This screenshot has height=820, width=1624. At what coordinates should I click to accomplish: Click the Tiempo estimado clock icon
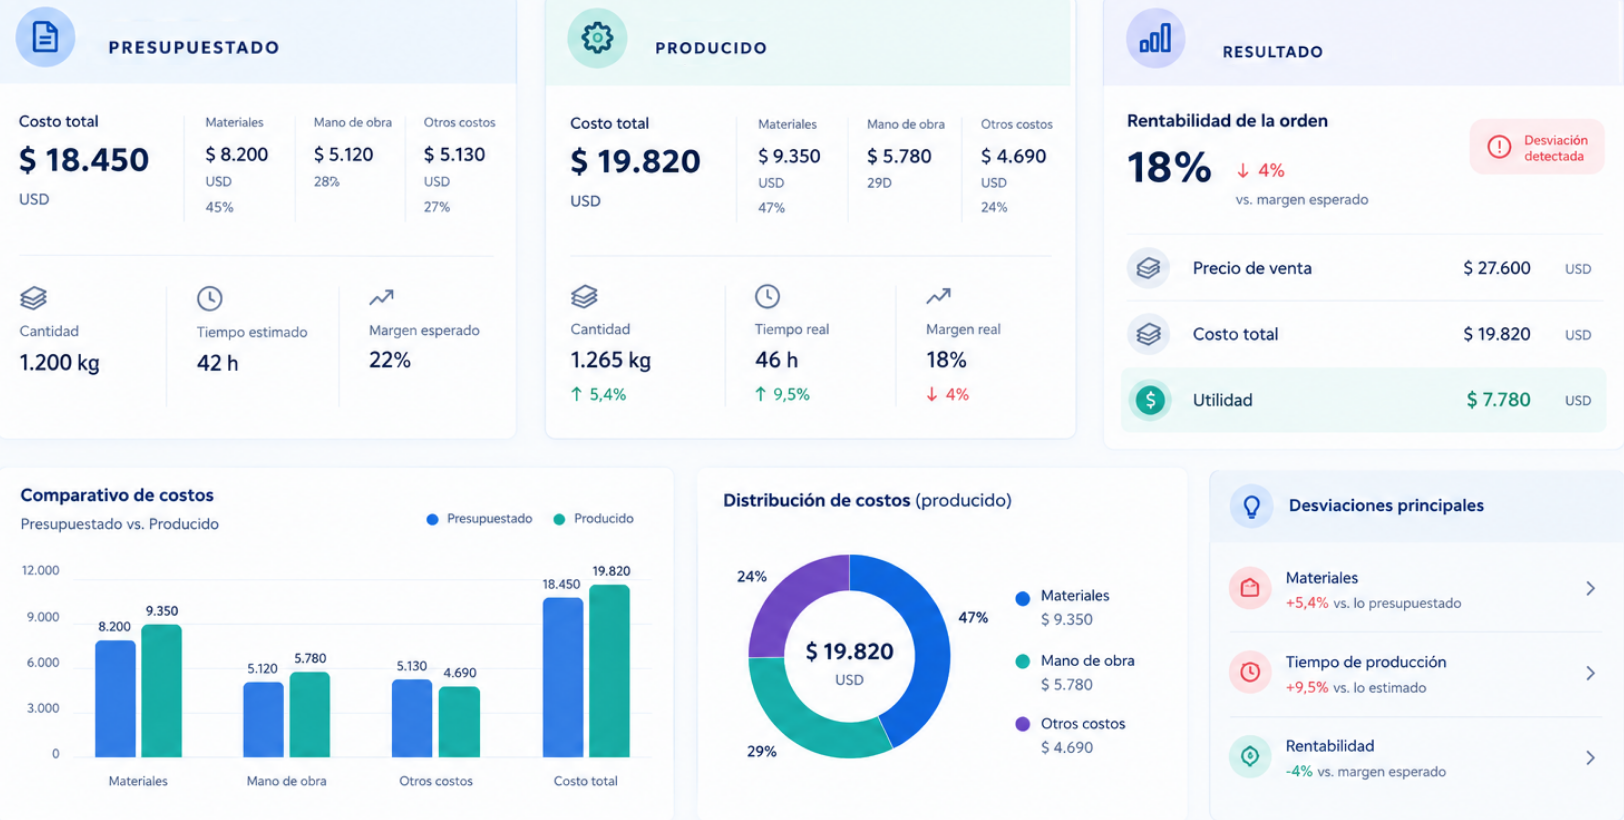coord(209,298)
